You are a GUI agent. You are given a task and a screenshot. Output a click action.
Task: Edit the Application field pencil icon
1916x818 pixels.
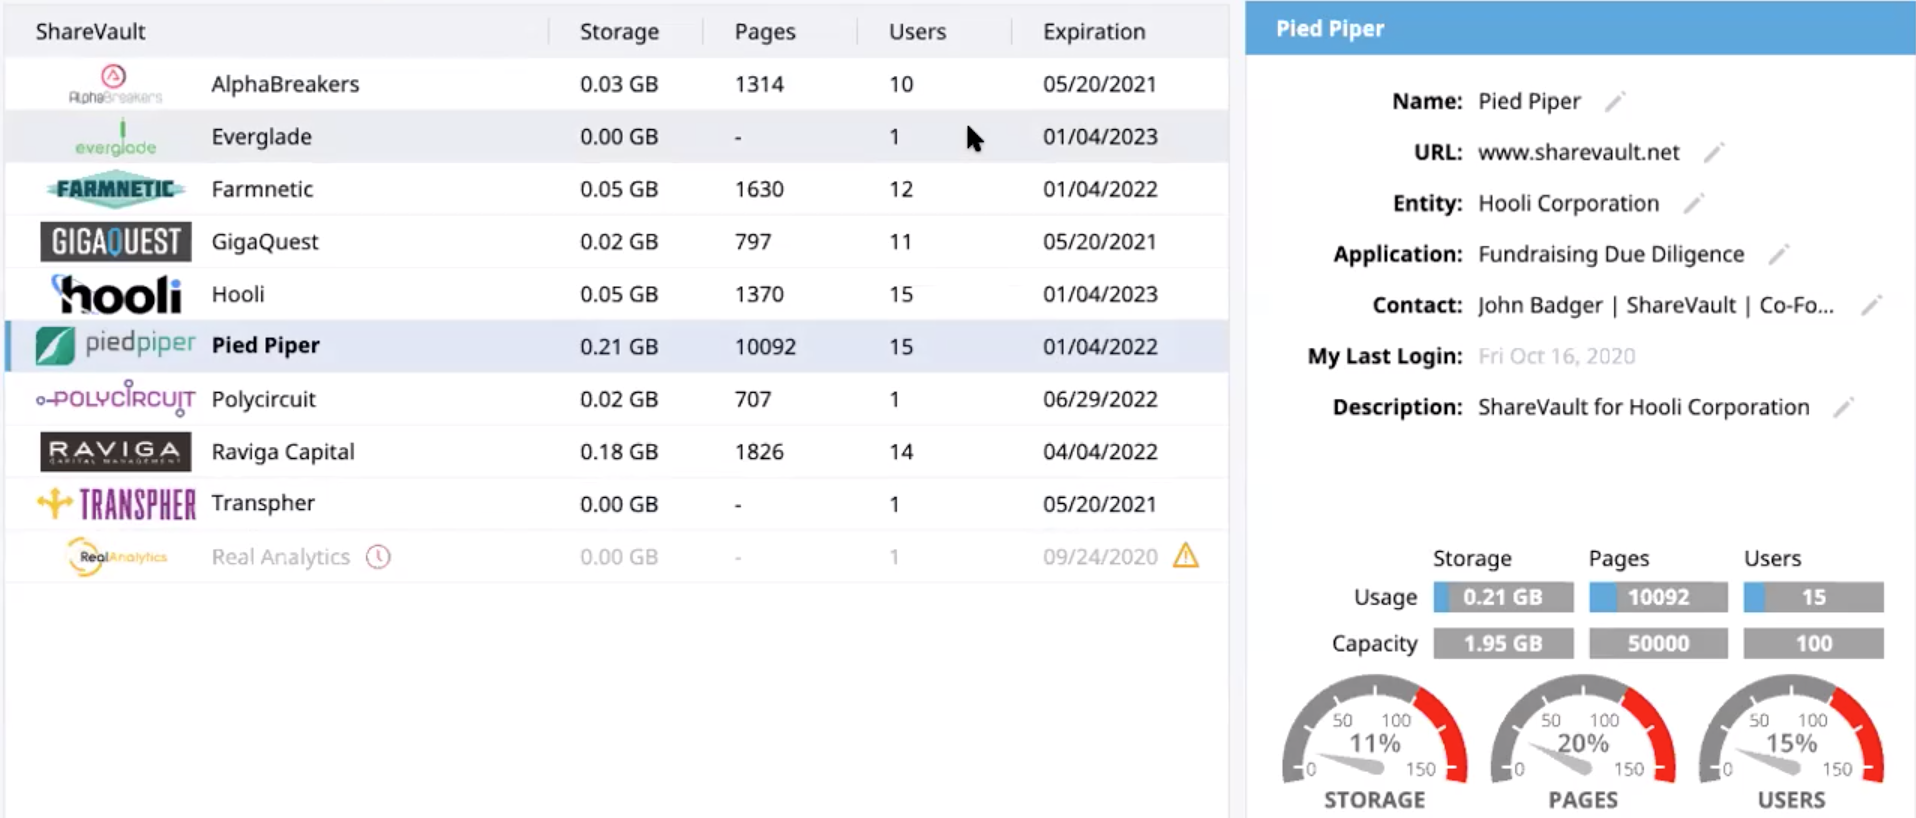1778,254
